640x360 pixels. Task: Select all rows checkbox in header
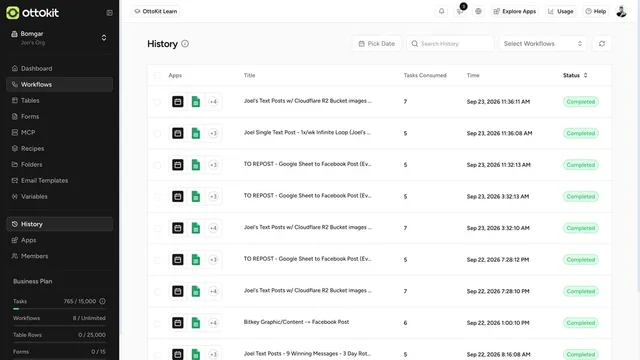157,75
